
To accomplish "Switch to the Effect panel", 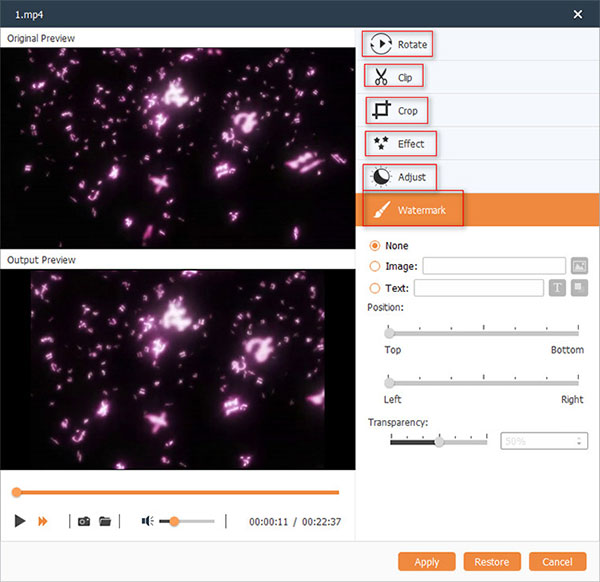I will (x=399, y=144).
